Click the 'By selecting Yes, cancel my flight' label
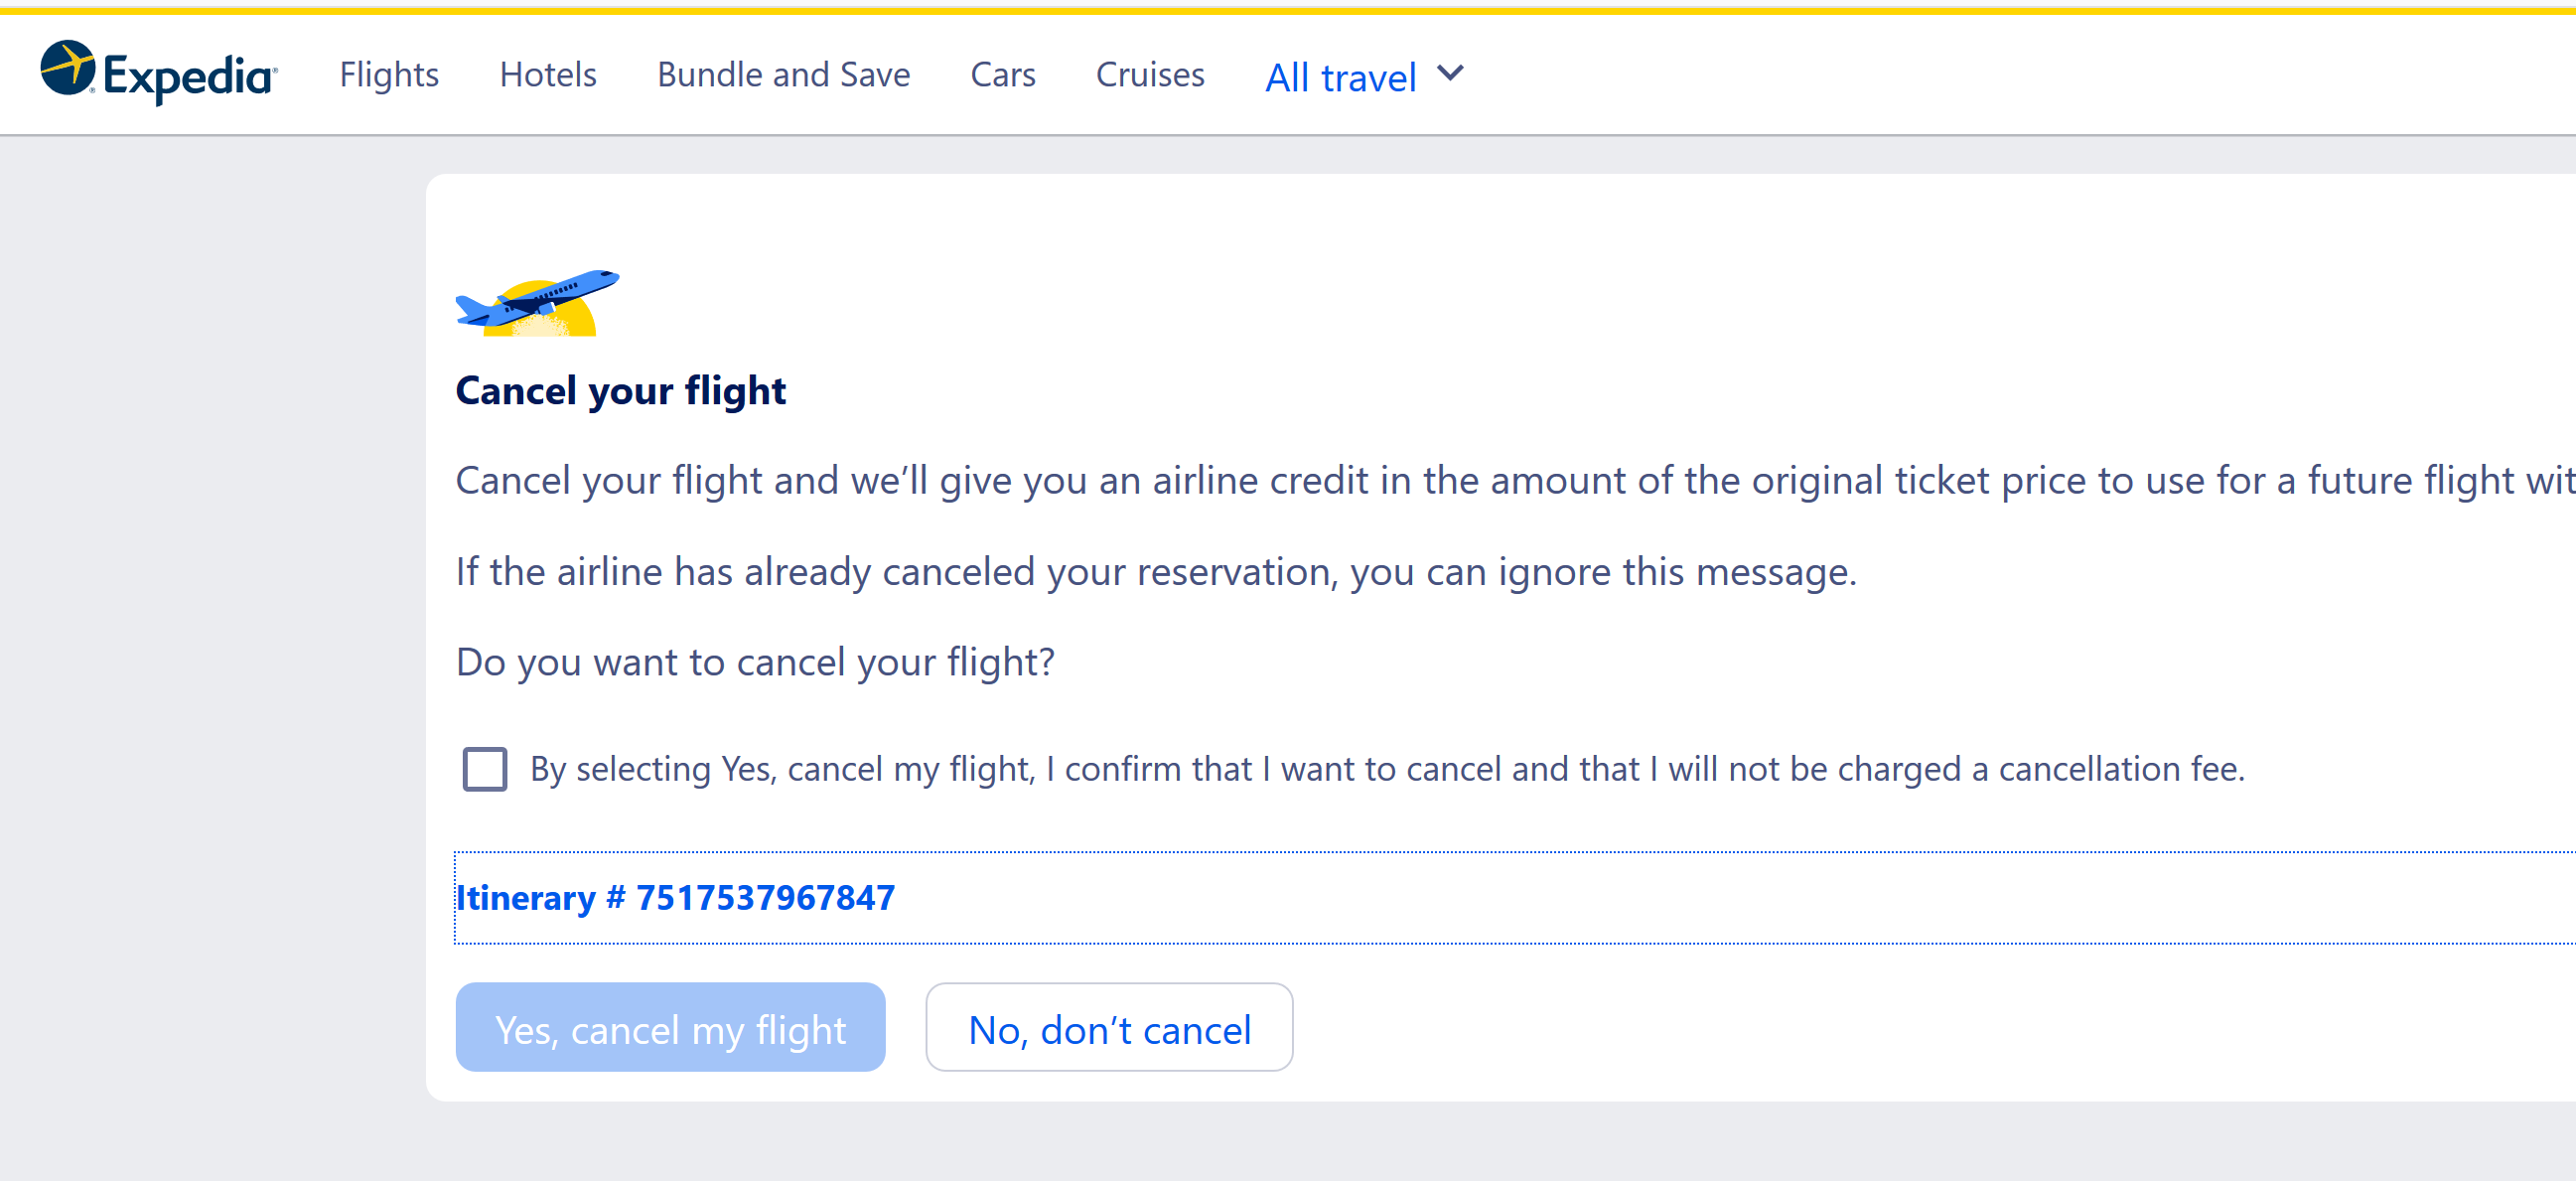2576x1181 pixels. click(1387, 769)
